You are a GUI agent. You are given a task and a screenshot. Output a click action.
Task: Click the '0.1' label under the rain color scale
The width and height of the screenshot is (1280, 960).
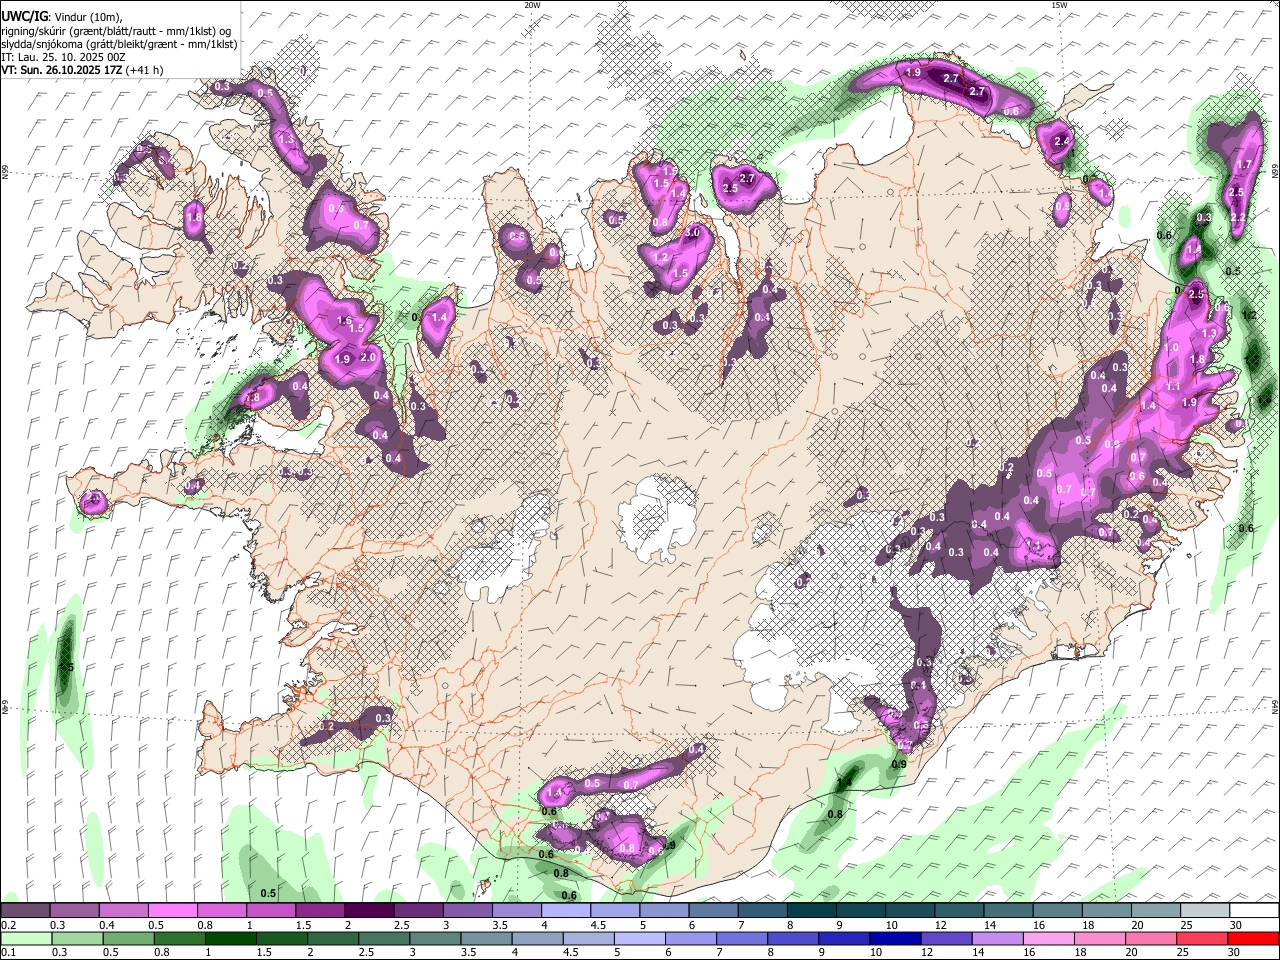(8, 952)
